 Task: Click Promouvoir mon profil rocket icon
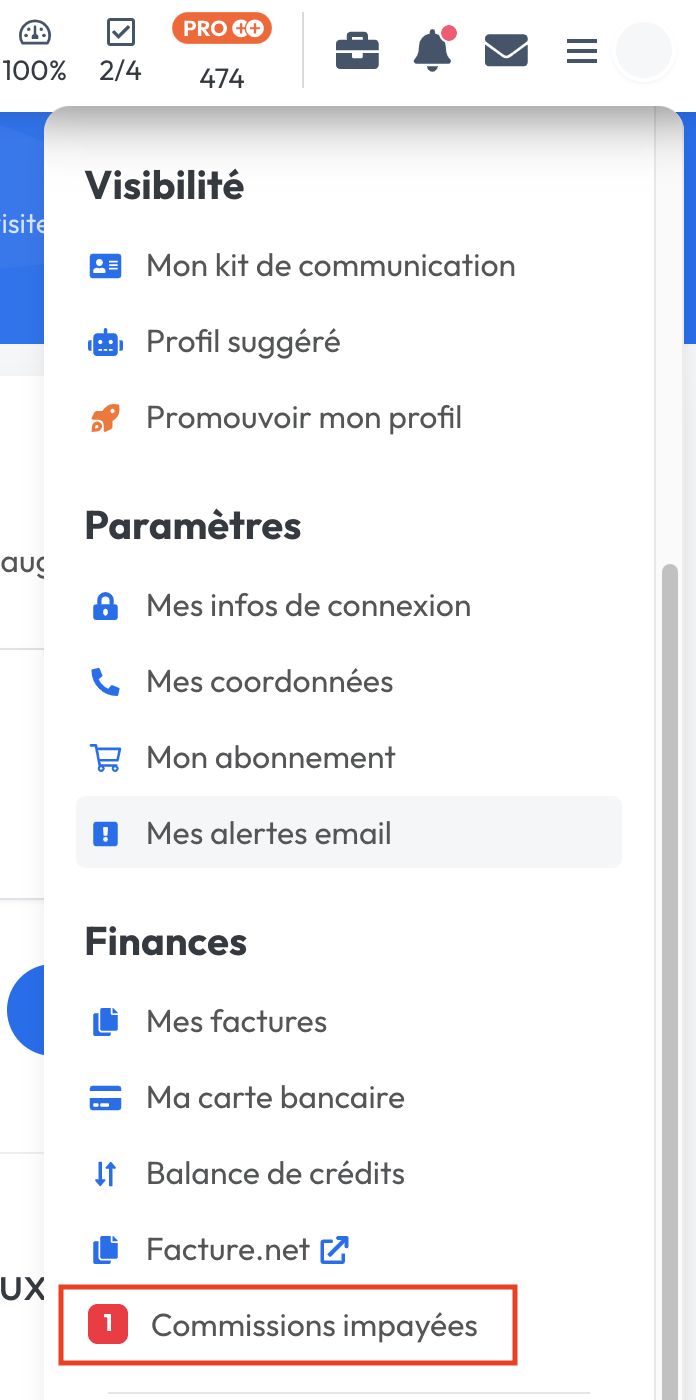(x=104, y=418)
